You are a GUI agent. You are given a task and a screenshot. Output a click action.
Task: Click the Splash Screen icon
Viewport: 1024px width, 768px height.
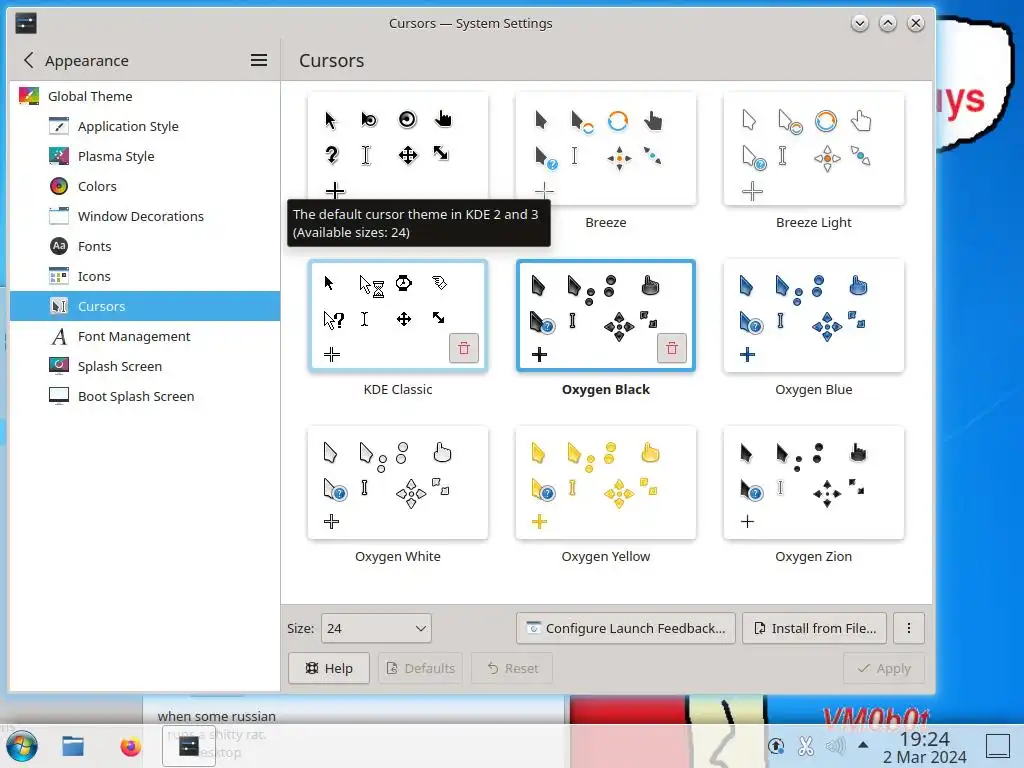(59, 366)
